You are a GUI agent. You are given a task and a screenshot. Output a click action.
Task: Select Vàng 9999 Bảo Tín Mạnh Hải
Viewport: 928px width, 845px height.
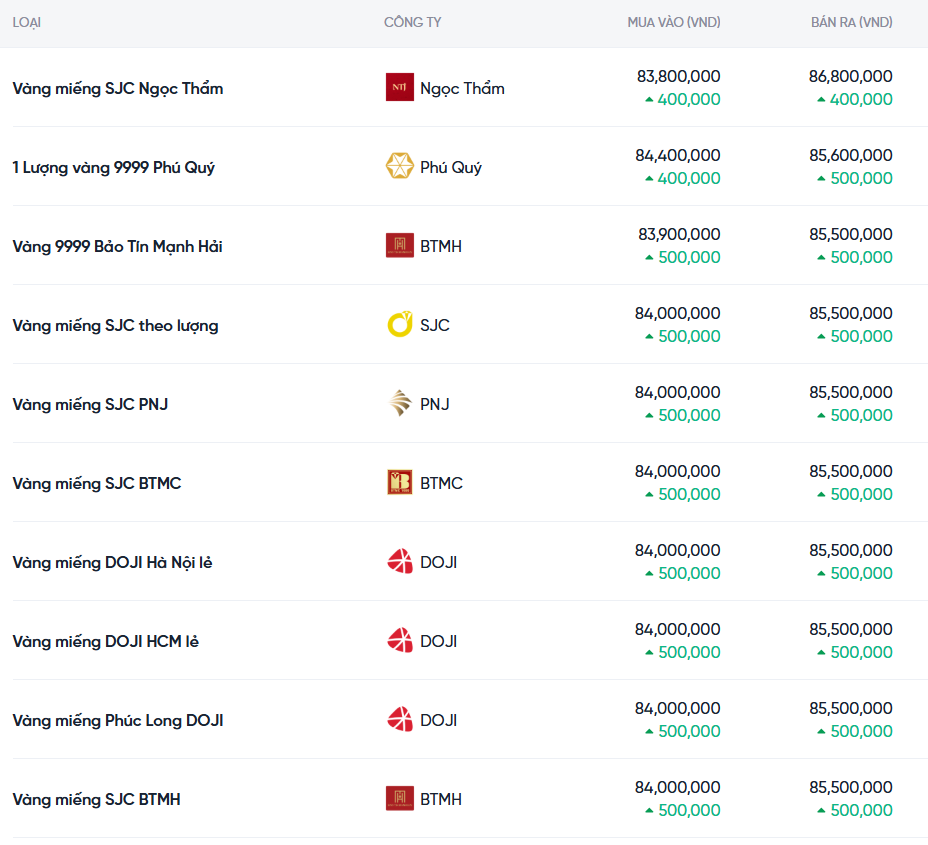tap(117, 246)
